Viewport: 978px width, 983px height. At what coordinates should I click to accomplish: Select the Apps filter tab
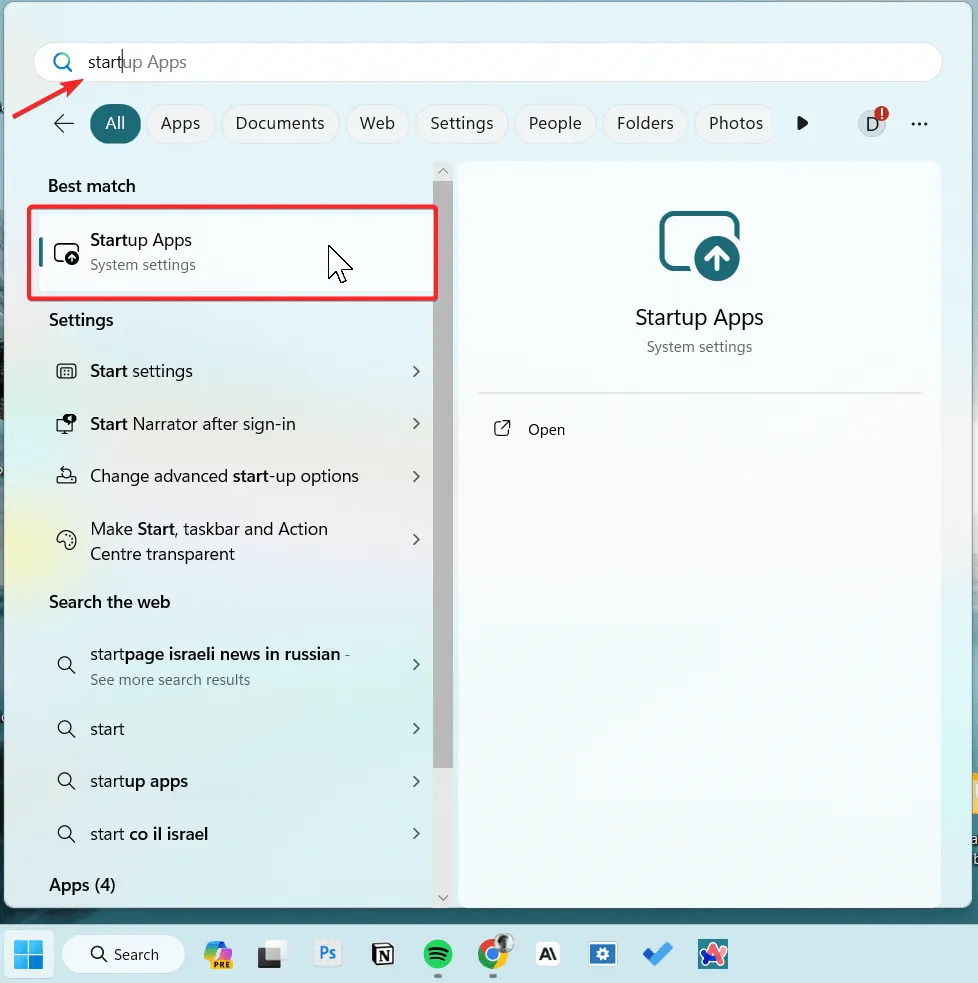181,124
